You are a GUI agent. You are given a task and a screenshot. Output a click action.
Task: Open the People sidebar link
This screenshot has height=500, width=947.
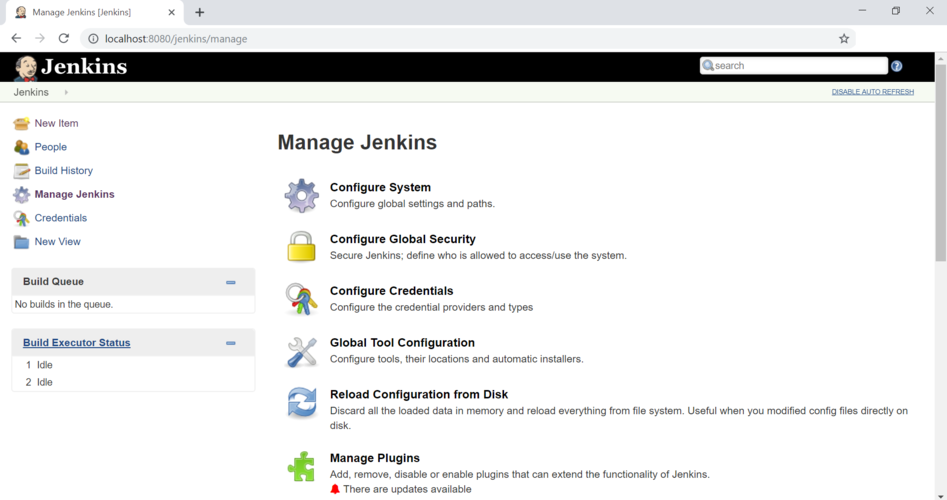click(x=51, y=147)
